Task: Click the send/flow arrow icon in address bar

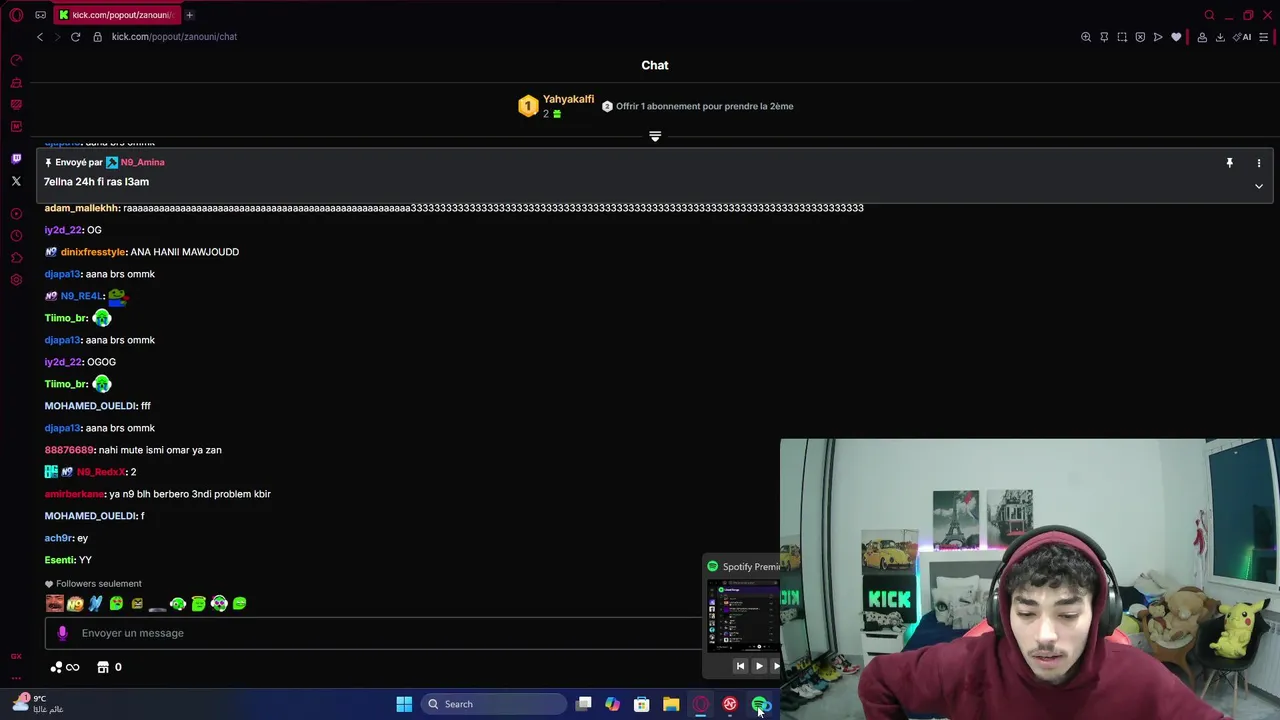Action: (1158, 37)
